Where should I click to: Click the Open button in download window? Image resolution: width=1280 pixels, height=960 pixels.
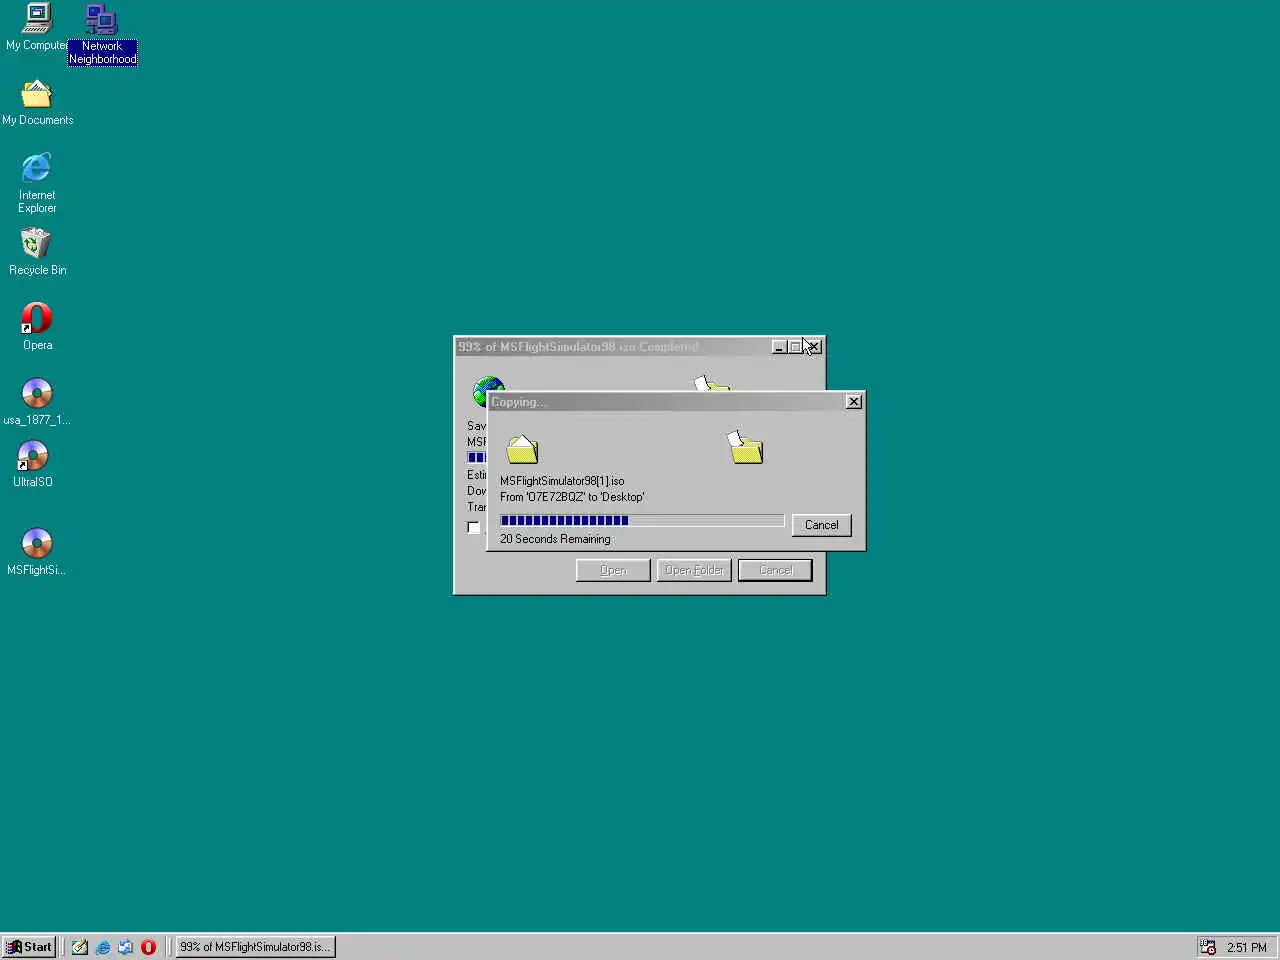point(613,570)
